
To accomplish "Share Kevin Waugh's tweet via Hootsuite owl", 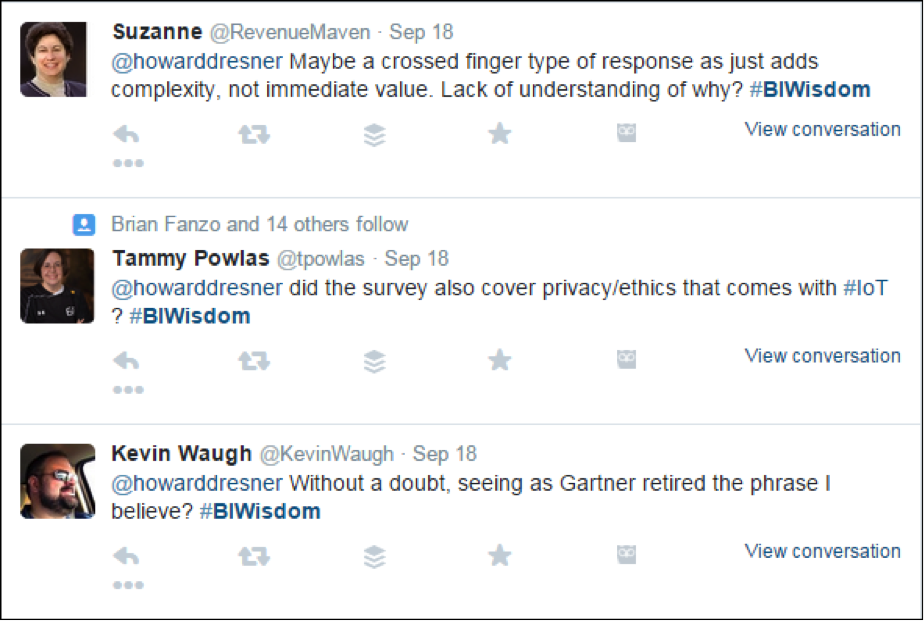I will pyautogui.click(x=626, y=554).
